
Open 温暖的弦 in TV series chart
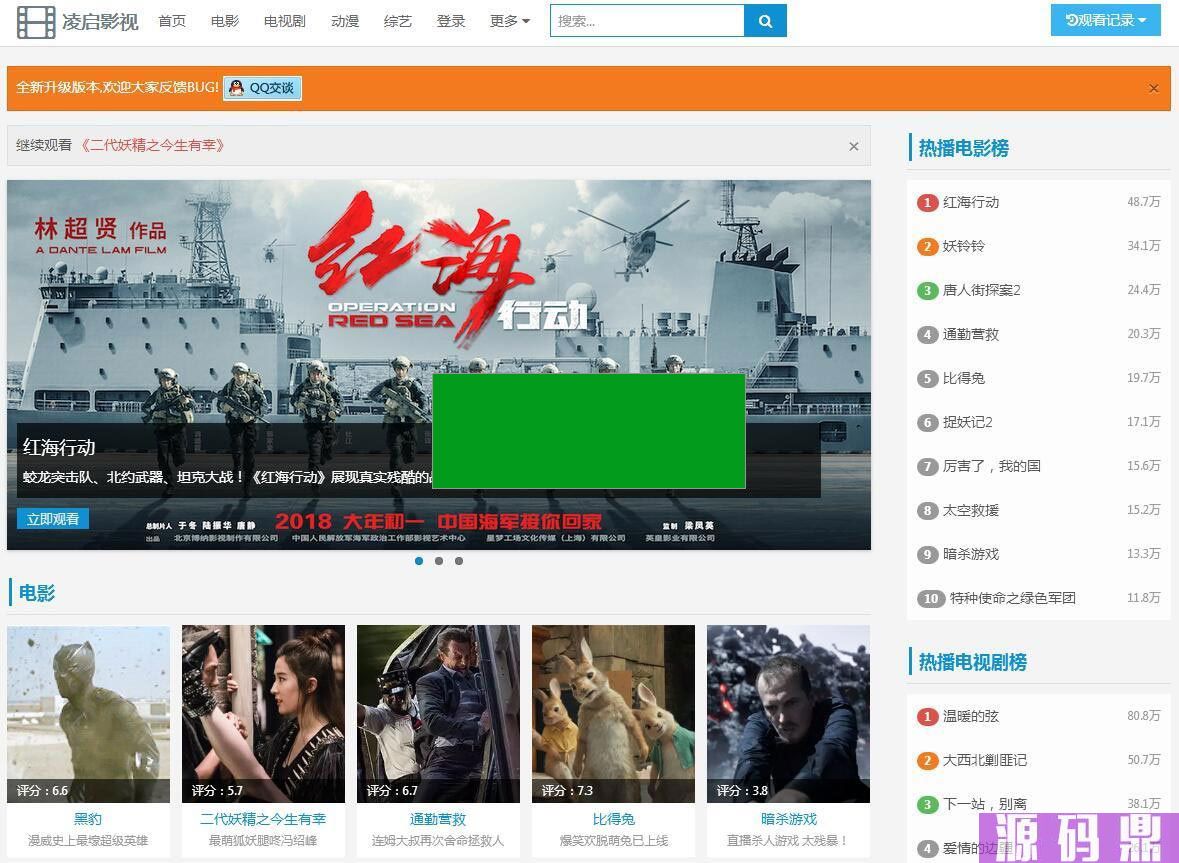pos(971,716)
